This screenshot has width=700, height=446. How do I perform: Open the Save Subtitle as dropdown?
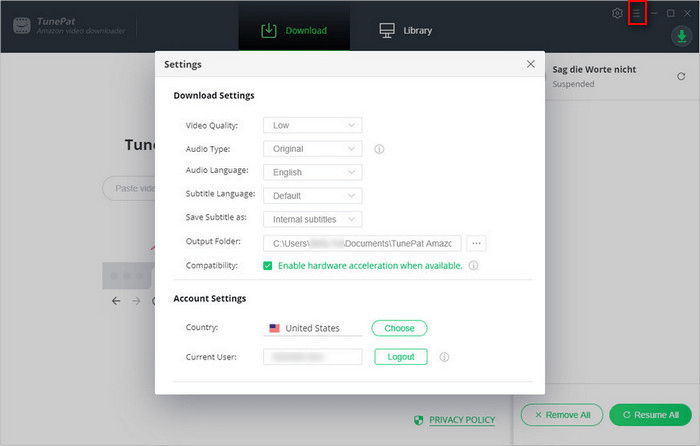312,219
